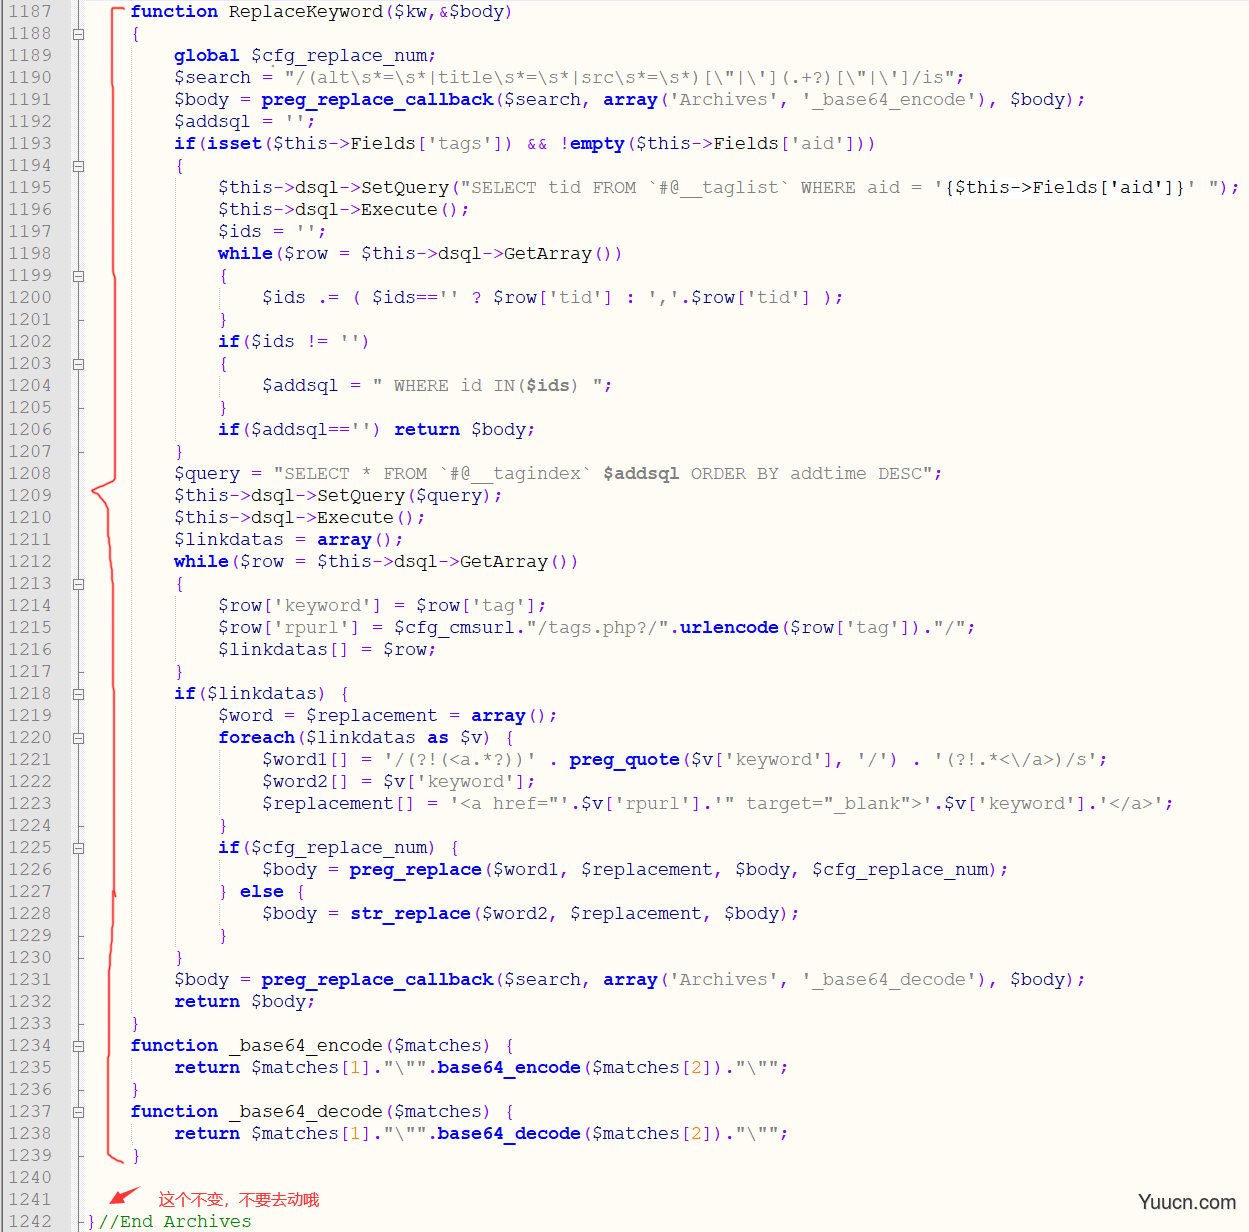The height and width of the screenshot is (1232, 1249).
Task: Click line number 1187 in the margin
Action: pyautogui.click(x=30, y=12)
